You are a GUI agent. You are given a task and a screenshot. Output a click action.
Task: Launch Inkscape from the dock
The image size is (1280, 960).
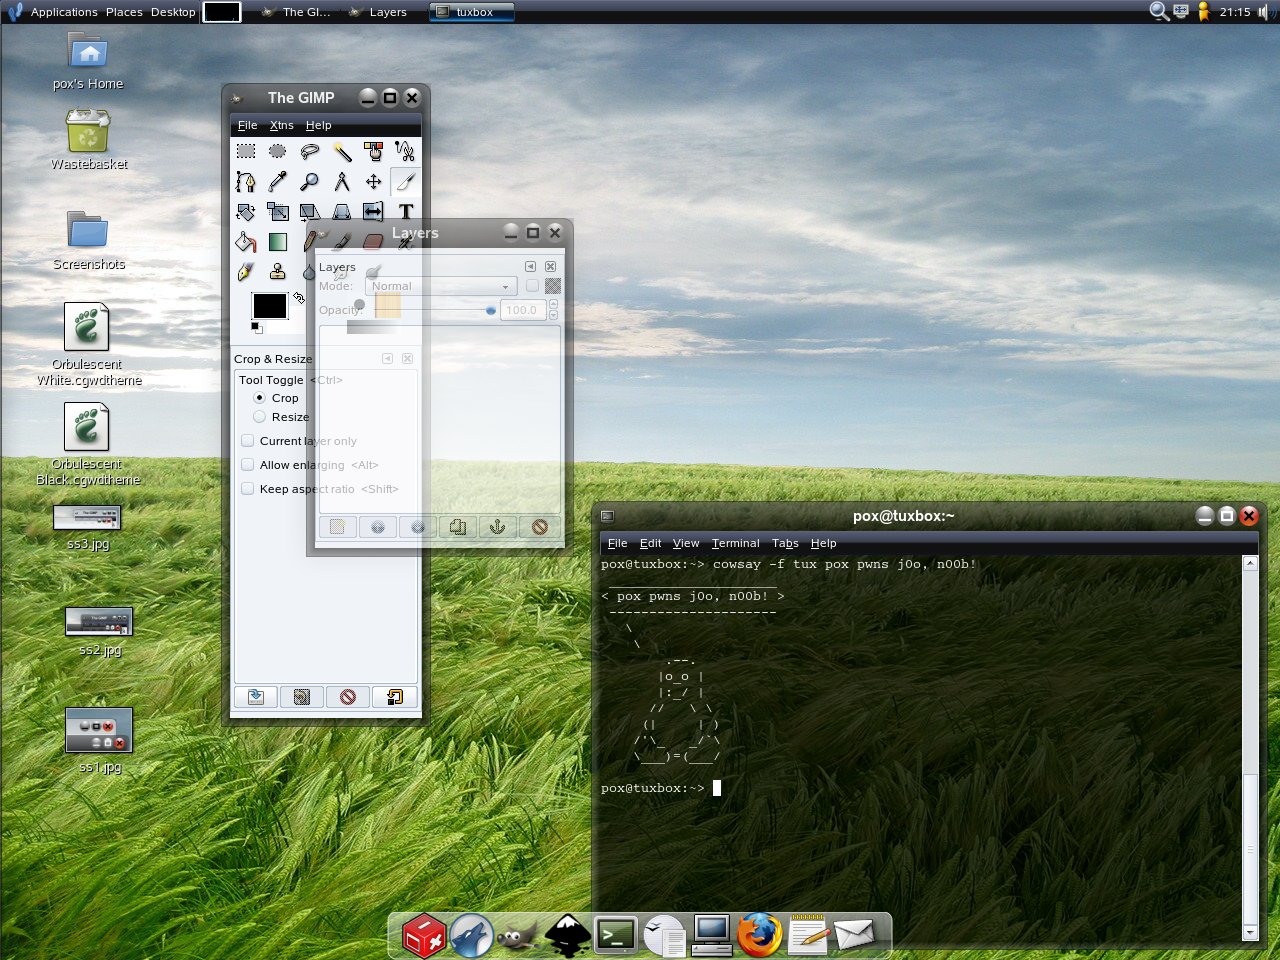point(567,936)
